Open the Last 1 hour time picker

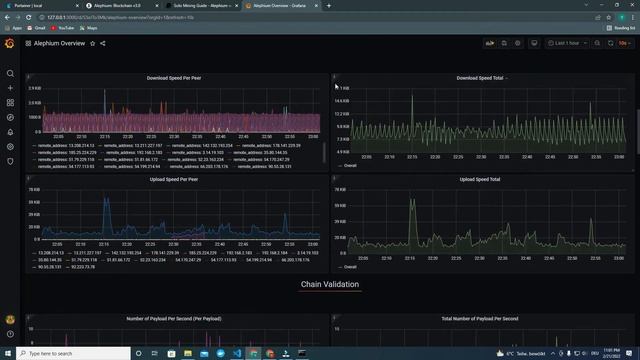[567, 43]
